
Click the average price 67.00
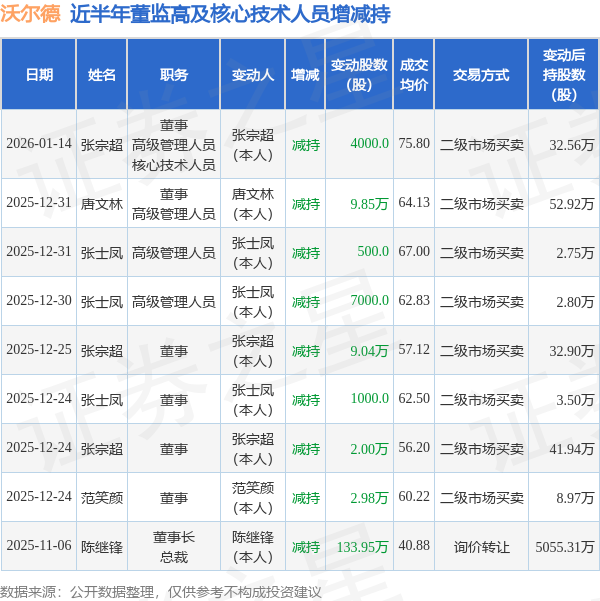(x=414, y=252)
